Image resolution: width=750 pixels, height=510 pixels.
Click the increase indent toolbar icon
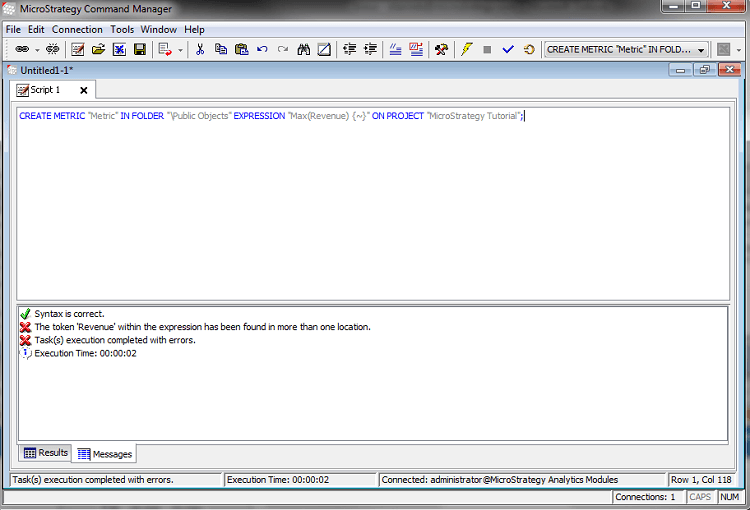click(370, 49)
